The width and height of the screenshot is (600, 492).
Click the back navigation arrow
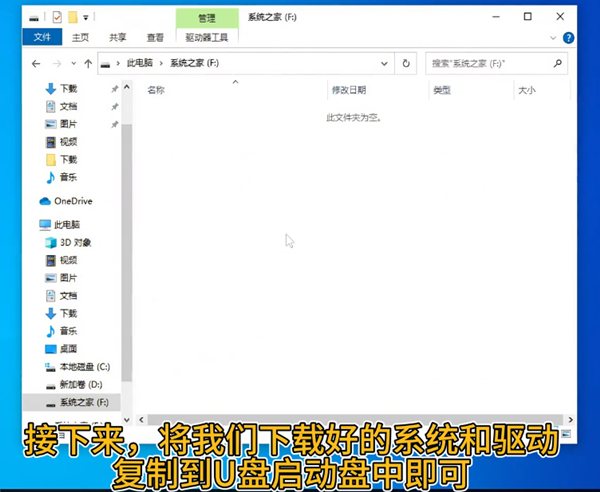pos(36,63)
